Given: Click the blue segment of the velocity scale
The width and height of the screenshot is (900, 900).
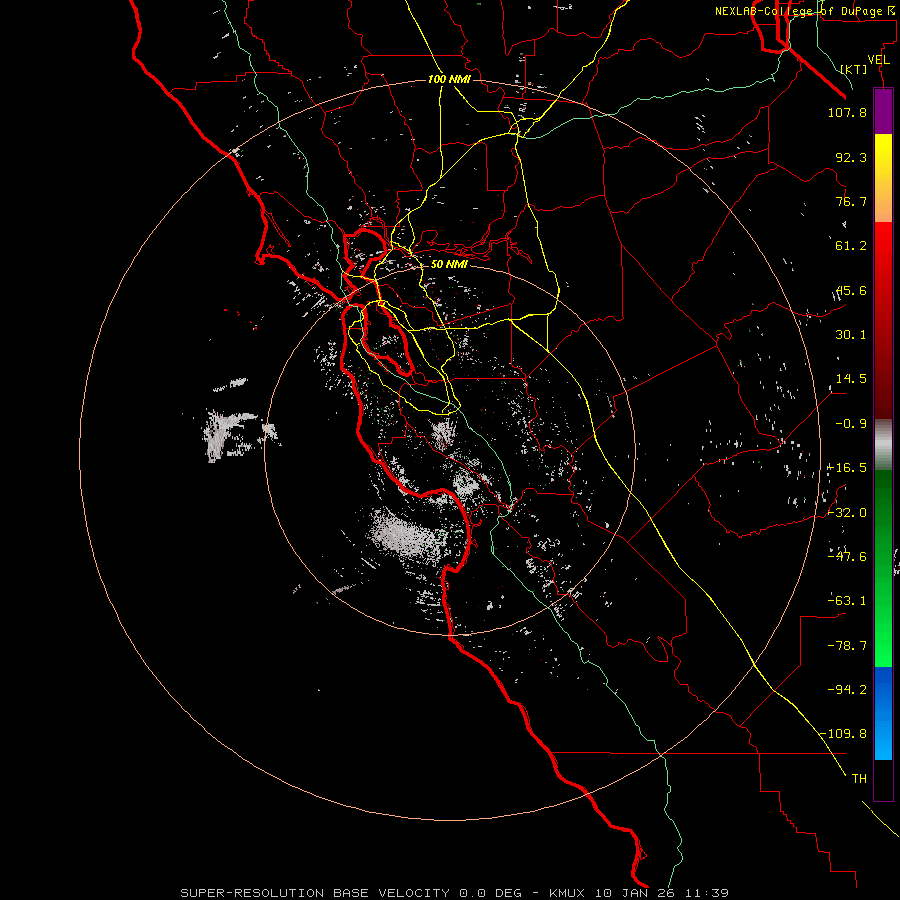Looking at the screenshot, I should (883, 713).
